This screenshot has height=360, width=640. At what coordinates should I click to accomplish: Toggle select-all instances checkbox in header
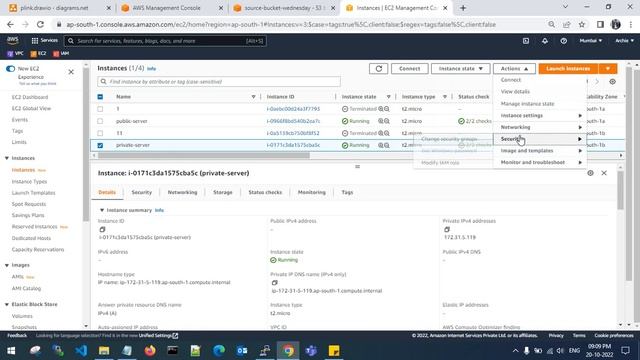(100, 97)
